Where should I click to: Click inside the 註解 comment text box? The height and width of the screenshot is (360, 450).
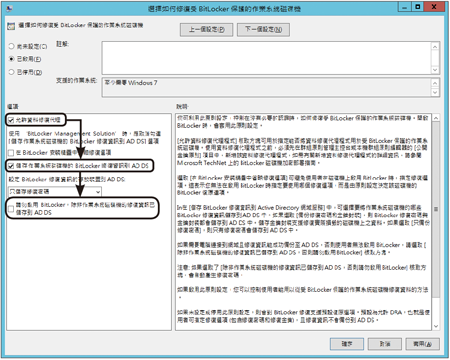click(x=266, y=58)
